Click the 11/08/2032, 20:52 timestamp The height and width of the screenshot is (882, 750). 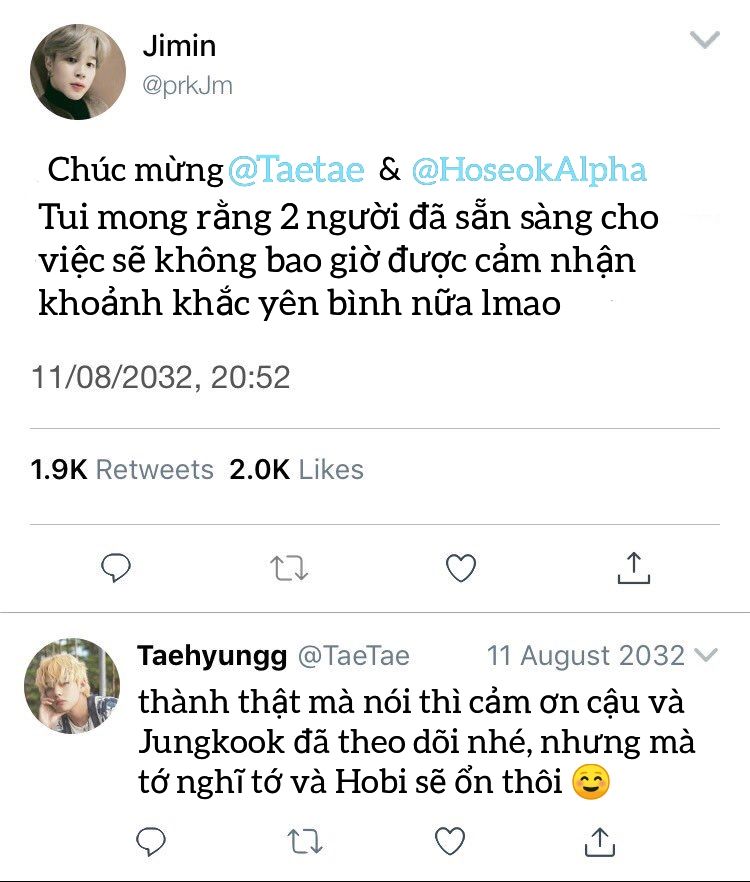coord(161,377)
